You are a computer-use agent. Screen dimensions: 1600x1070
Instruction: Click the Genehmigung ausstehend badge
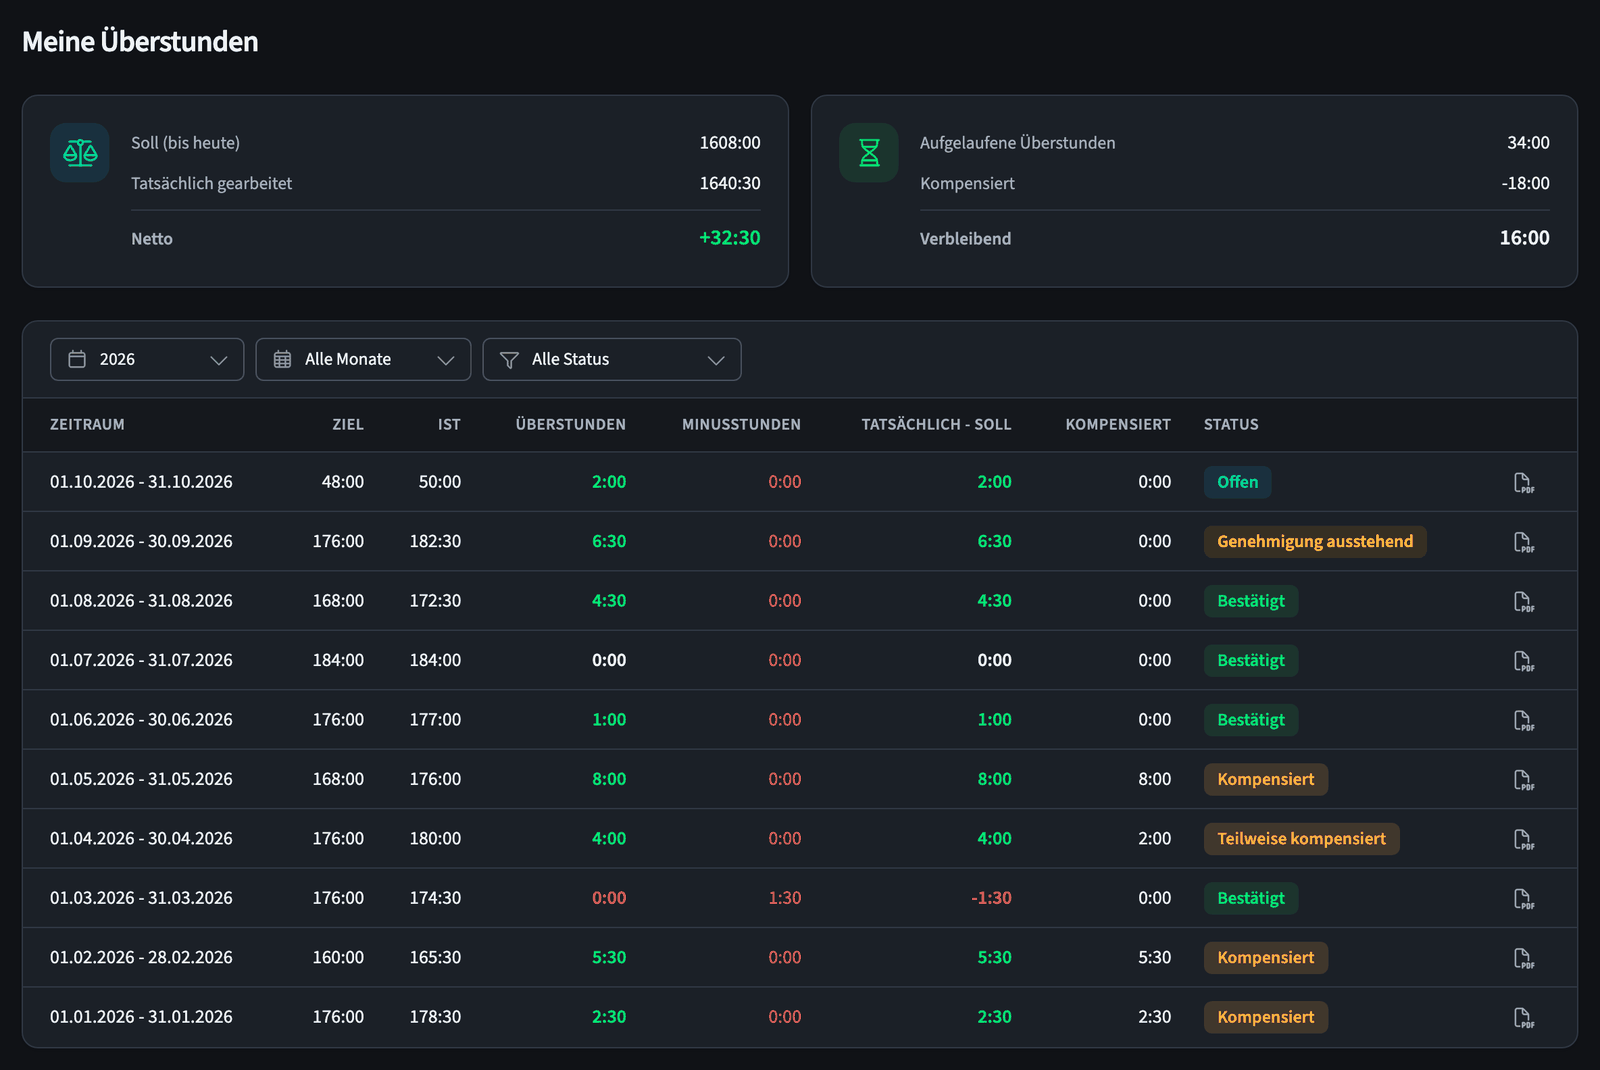coord(1315,541)
